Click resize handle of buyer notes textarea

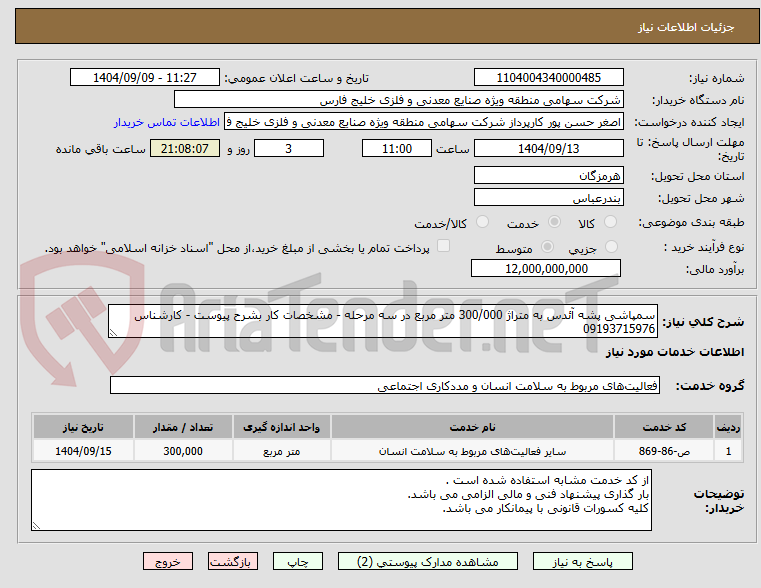point(36,525)
